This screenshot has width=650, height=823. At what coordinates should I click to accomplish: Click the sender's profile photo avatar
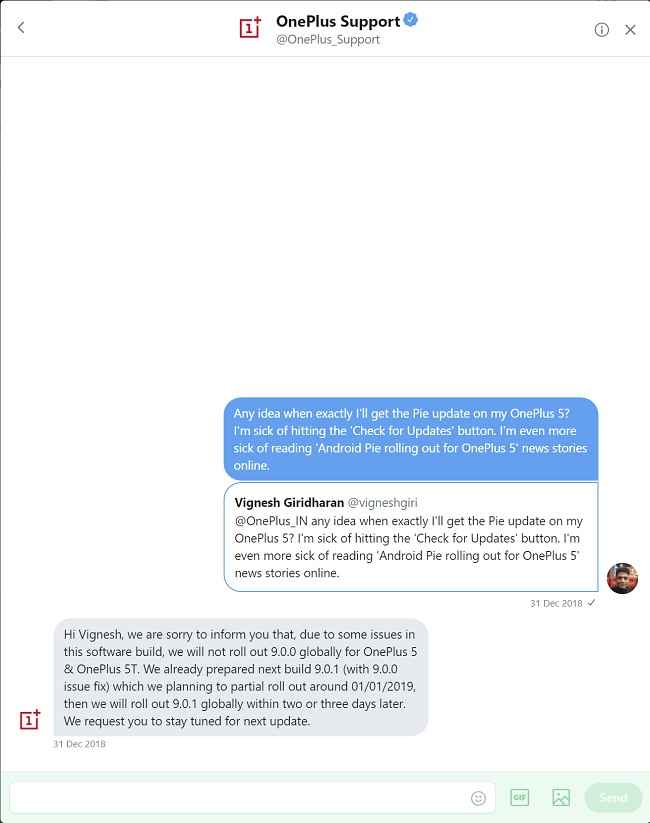[622, 578]
